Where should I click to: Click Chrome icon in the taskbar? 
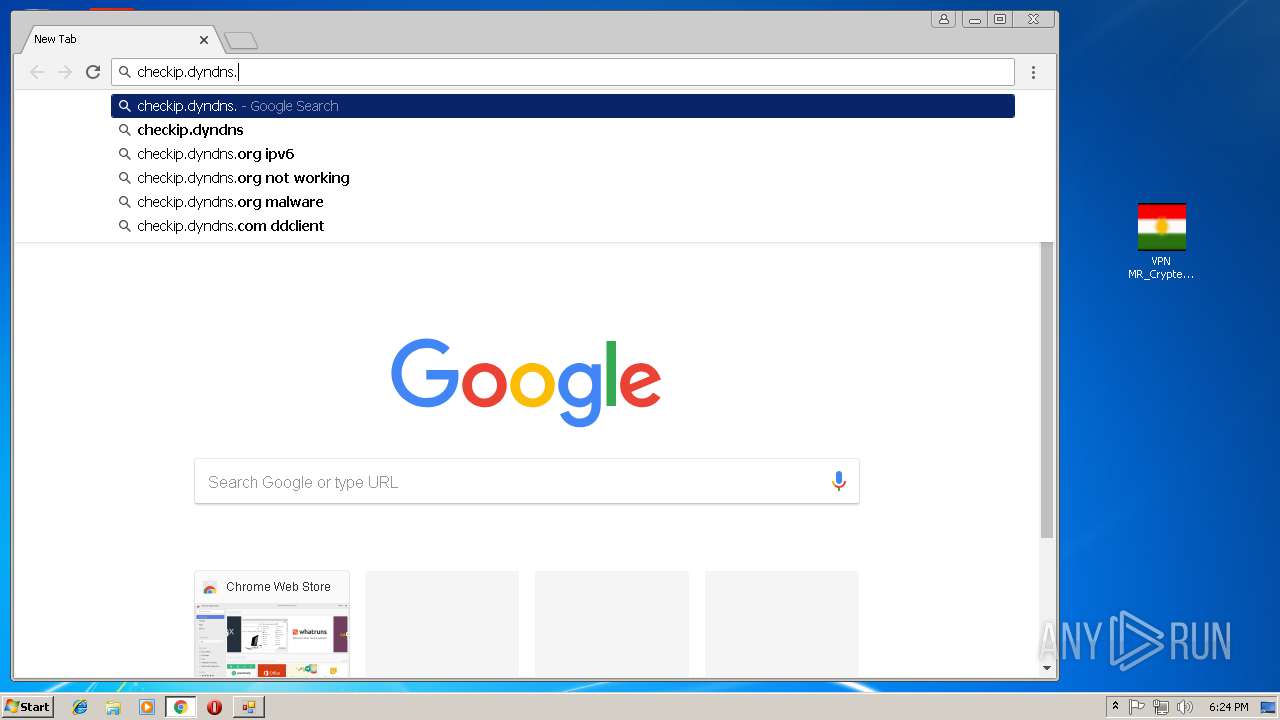coord(180,707)
